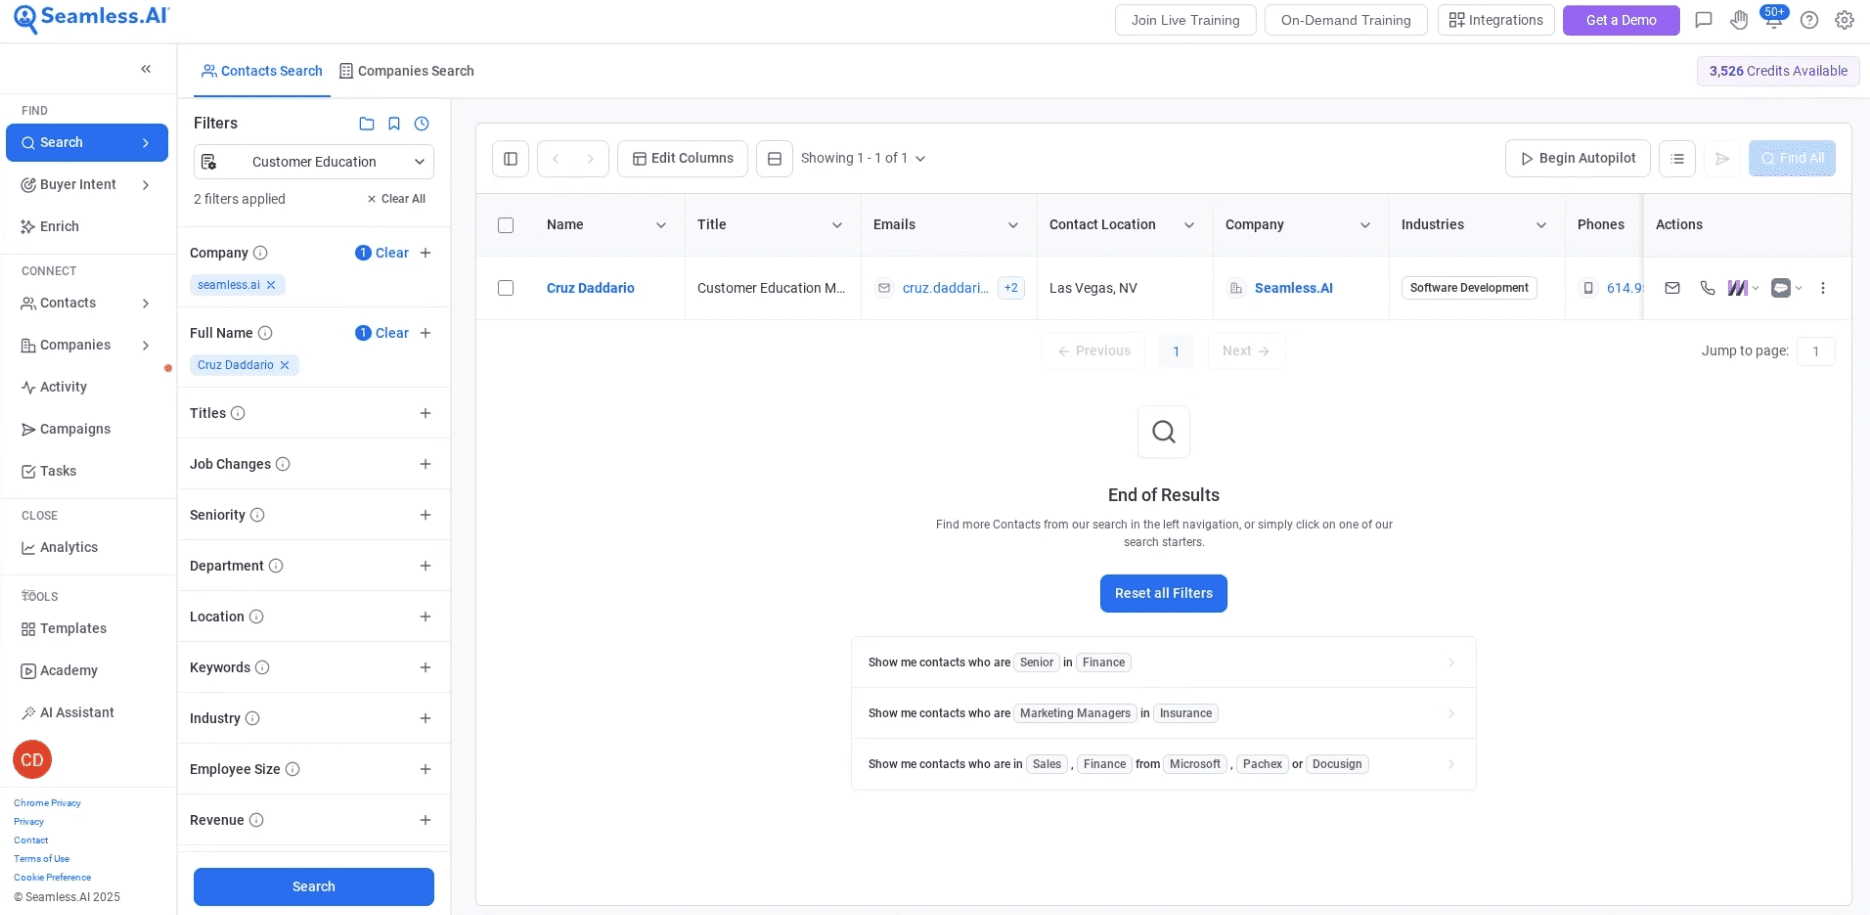
Task: Click the phone call icon in Actions
Action: tap(1707, 288)
